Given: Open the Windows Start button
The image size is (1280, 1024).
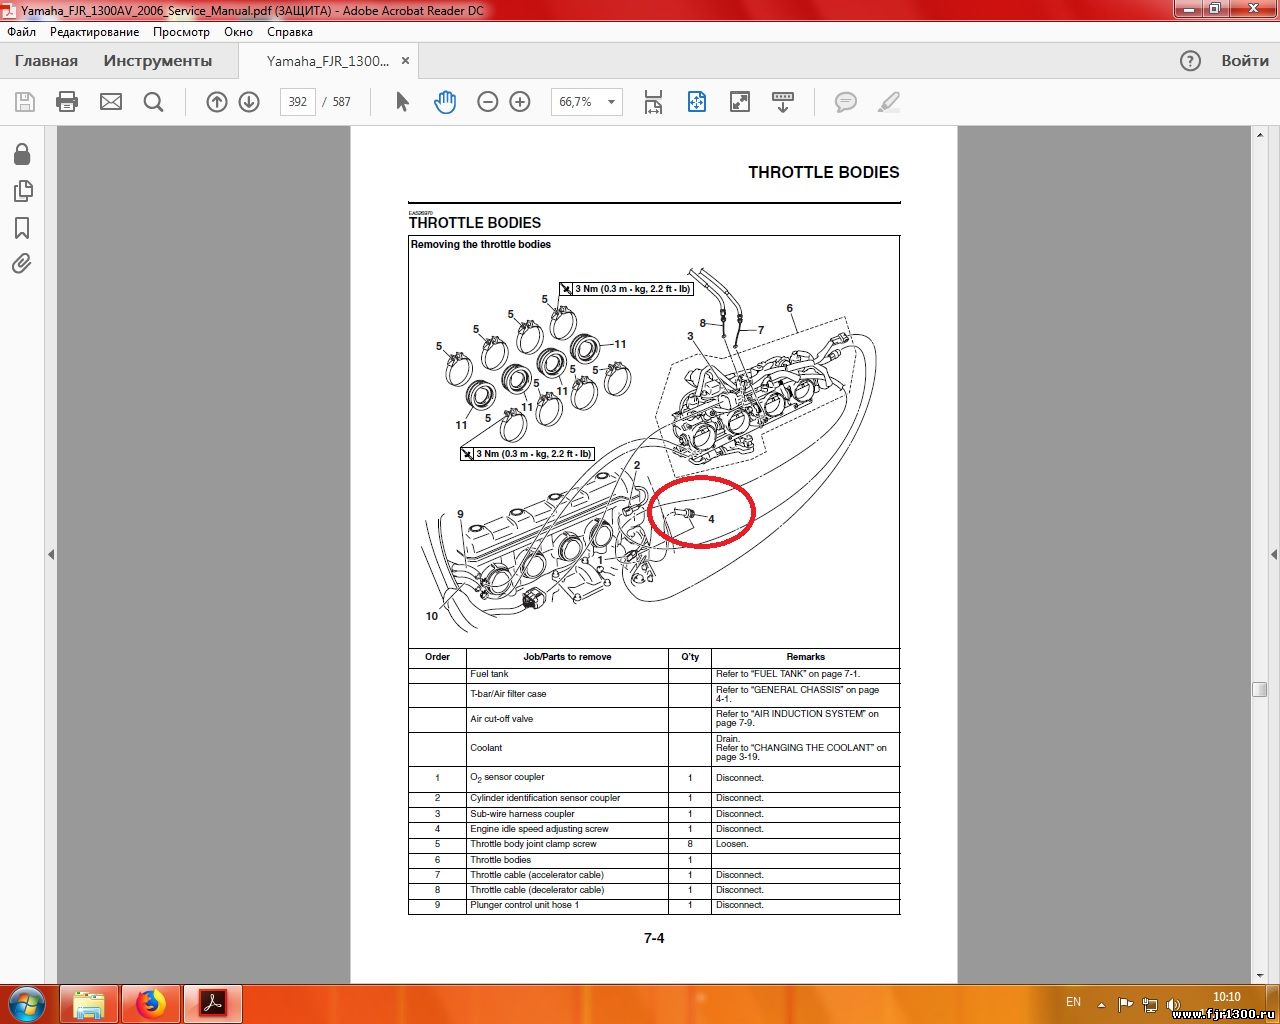Looking at the screenshot, I should (27, 1003).
